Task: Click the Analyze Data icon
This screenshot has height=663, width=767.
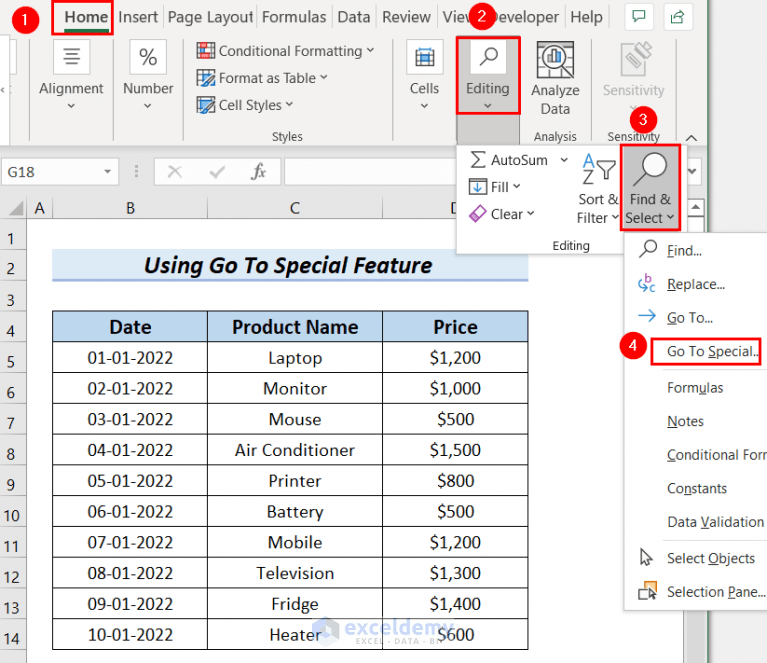Action: (x=555, y=60)
